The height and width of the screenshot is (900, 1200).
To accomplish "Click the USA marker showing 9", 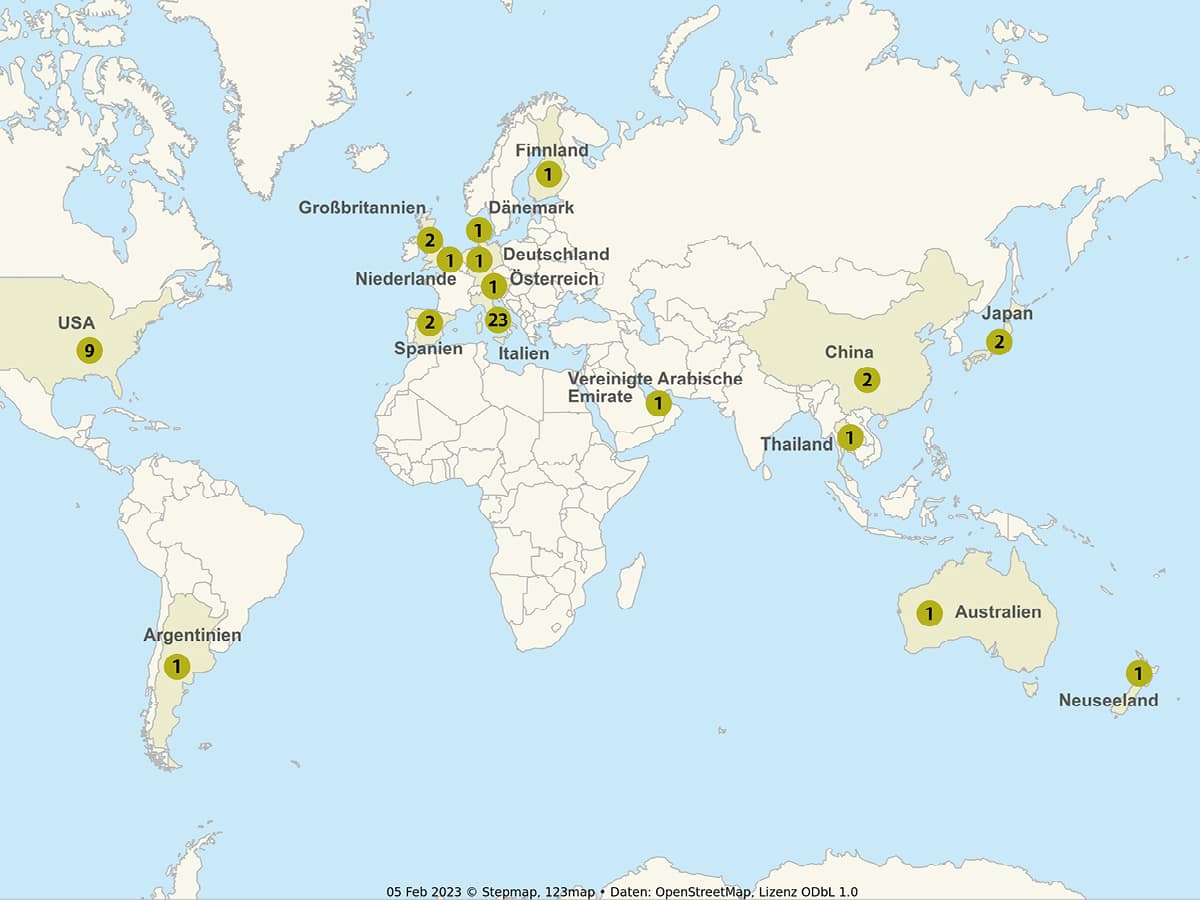I will tap(90, 350).
